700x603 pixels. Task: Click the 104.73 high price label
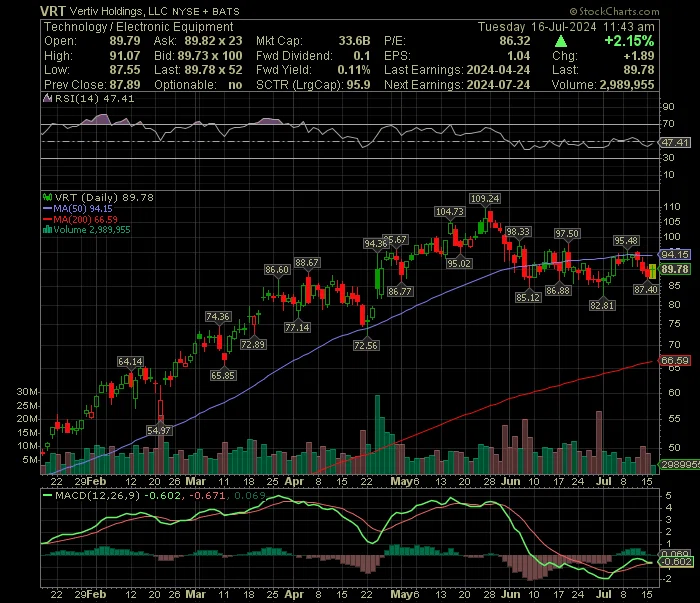click(450, 212)
